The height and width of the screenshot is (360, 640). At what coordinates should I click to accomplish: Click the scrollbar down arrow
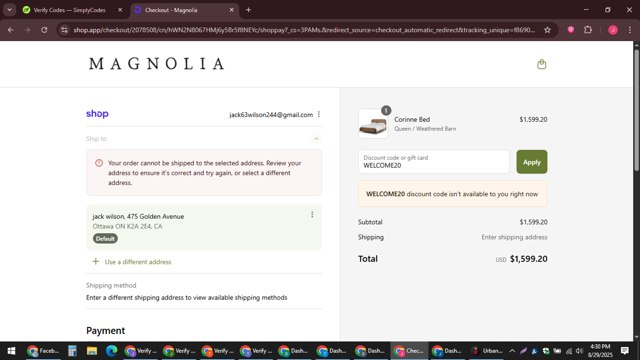tap(636, 338)
